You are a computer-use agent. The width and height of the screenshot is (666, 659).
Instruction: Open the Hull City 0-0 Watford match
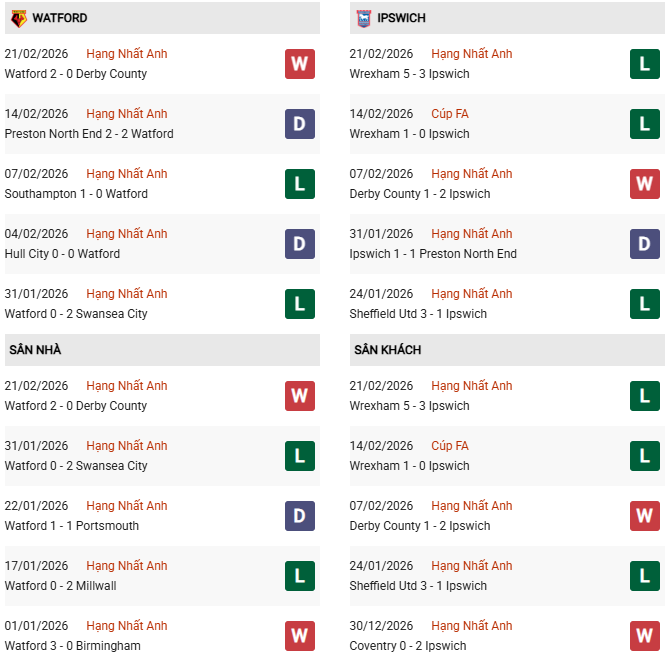pyautogui.click(x=62, y=254)
